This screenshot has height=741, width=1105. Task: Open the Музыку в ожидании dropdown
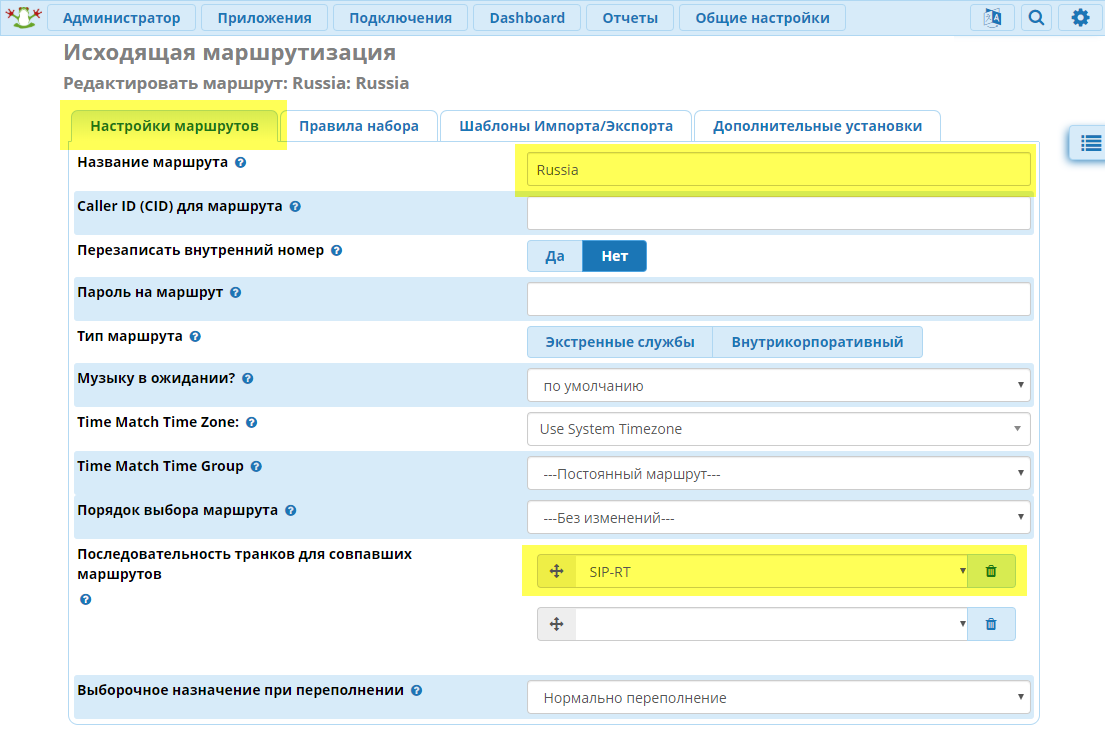(779, 386)
